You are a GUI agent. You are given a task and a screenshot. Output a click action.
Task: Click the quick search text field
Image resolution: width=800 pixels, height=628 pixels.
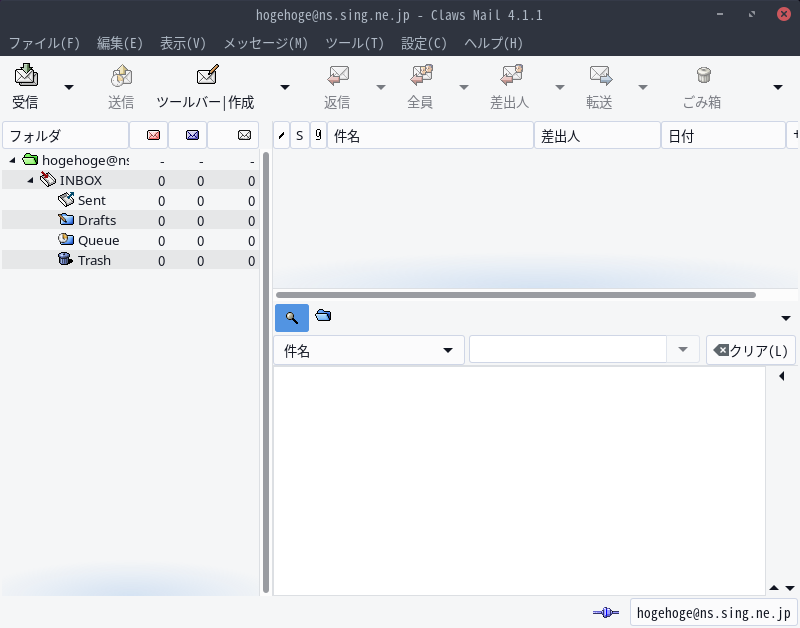tap(568, 349)
